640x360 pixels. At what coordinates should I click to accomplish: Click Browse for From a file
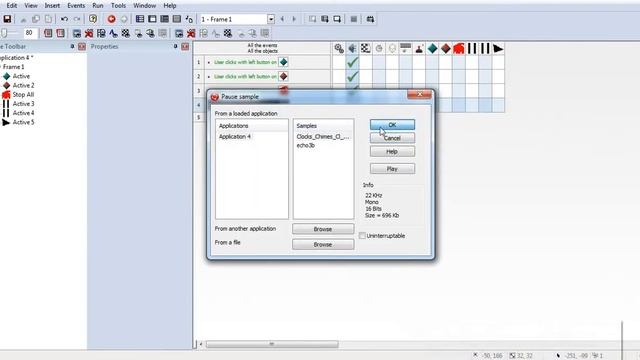323,244
